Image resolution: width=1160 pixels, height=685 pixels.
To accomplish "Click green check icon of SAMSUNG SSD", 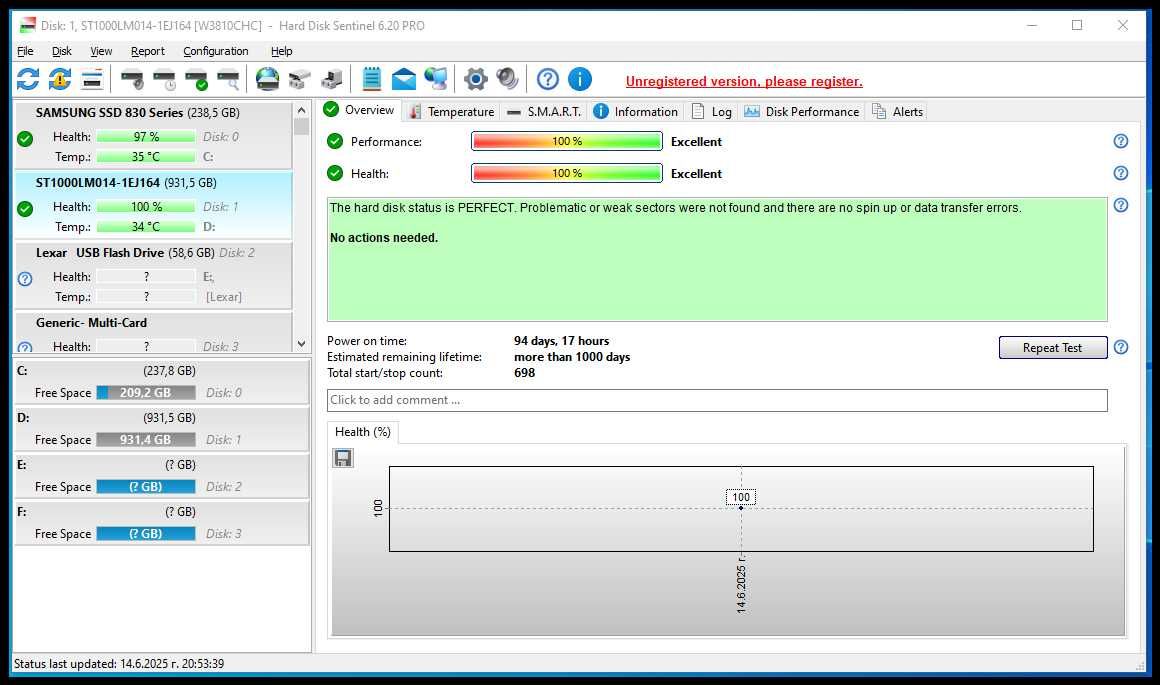I will (x=25, y=138).
